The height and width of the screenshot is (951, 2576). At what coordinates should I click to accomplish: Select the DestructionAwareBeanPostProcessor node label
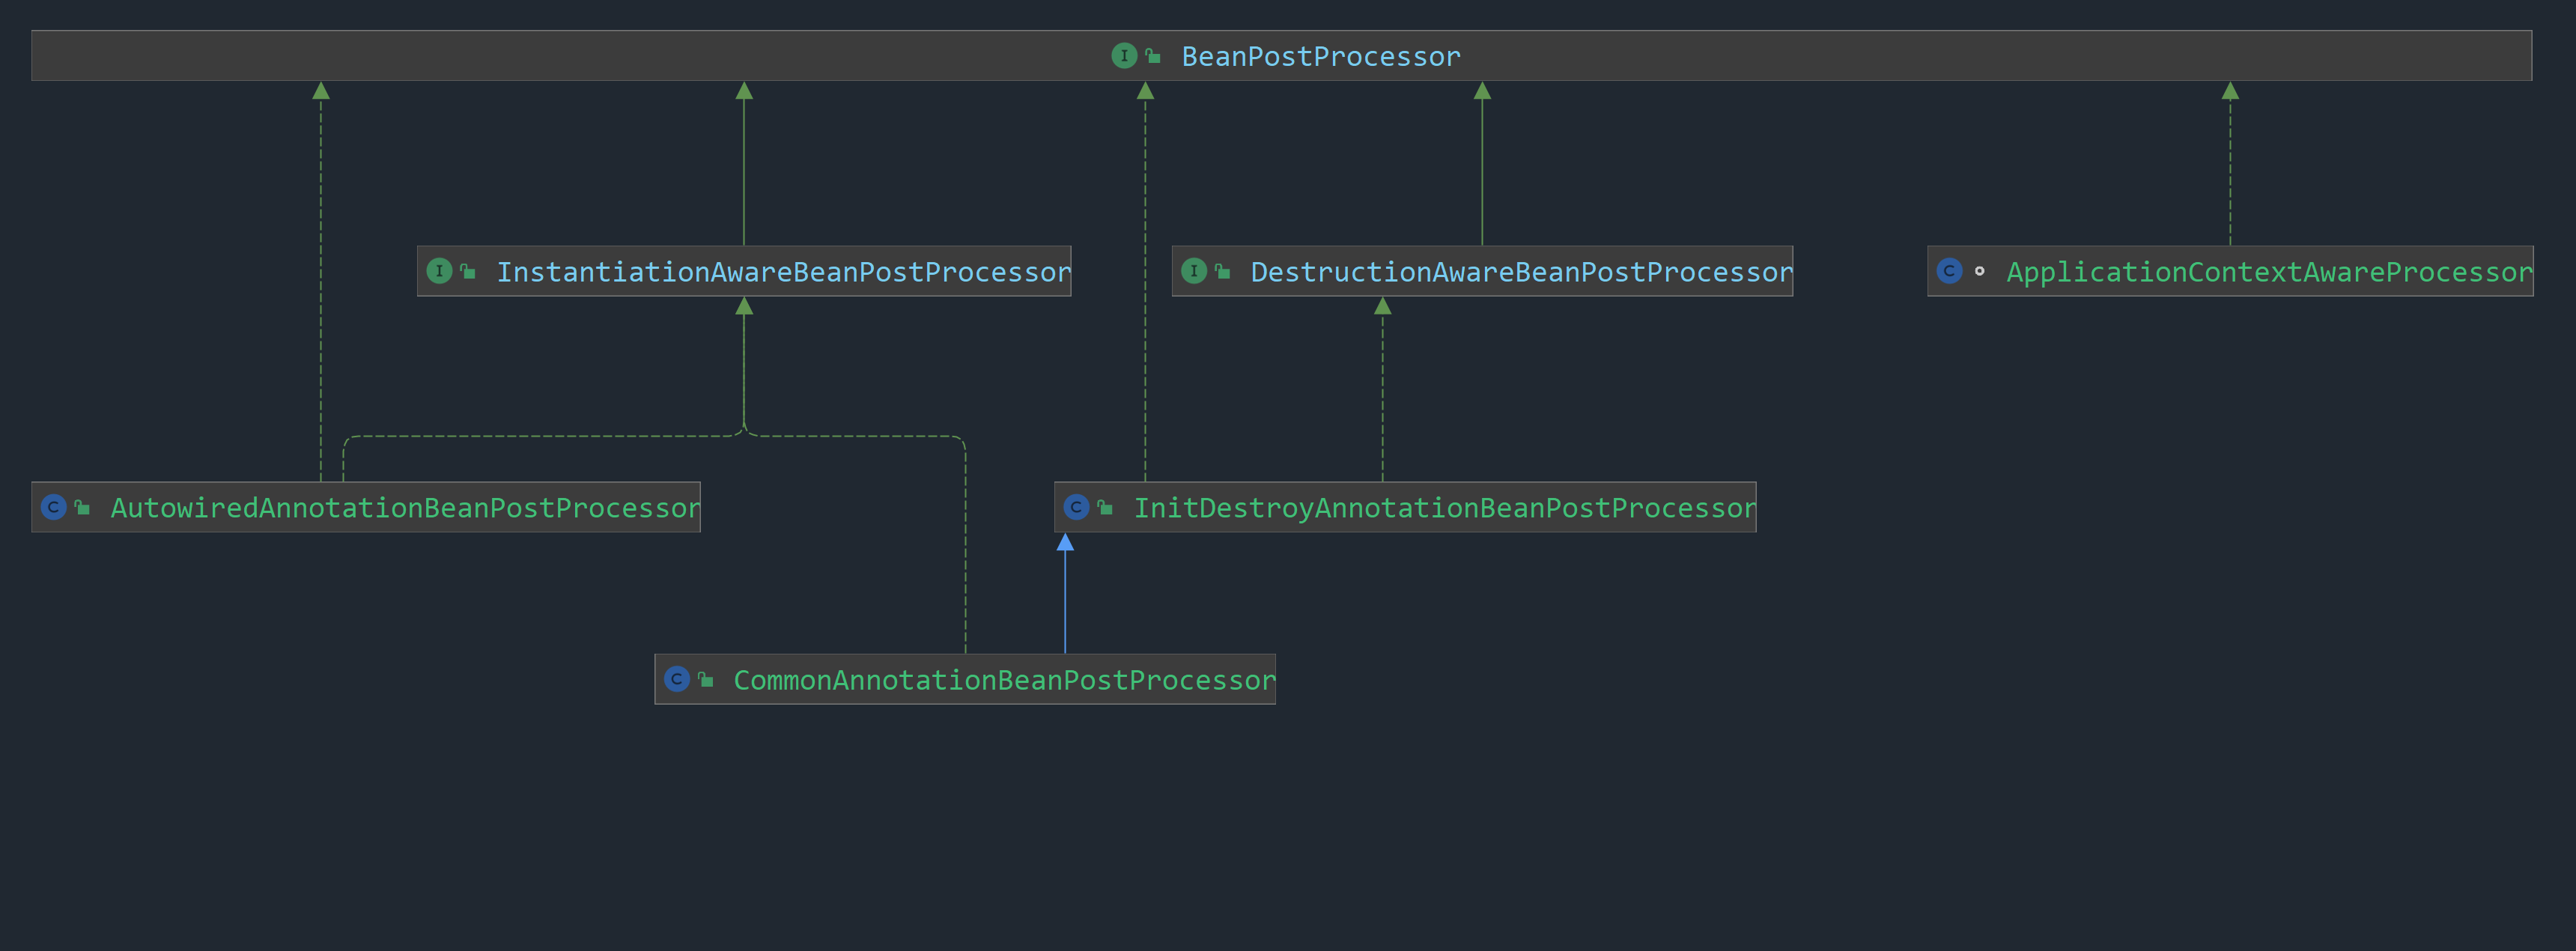1520,272
